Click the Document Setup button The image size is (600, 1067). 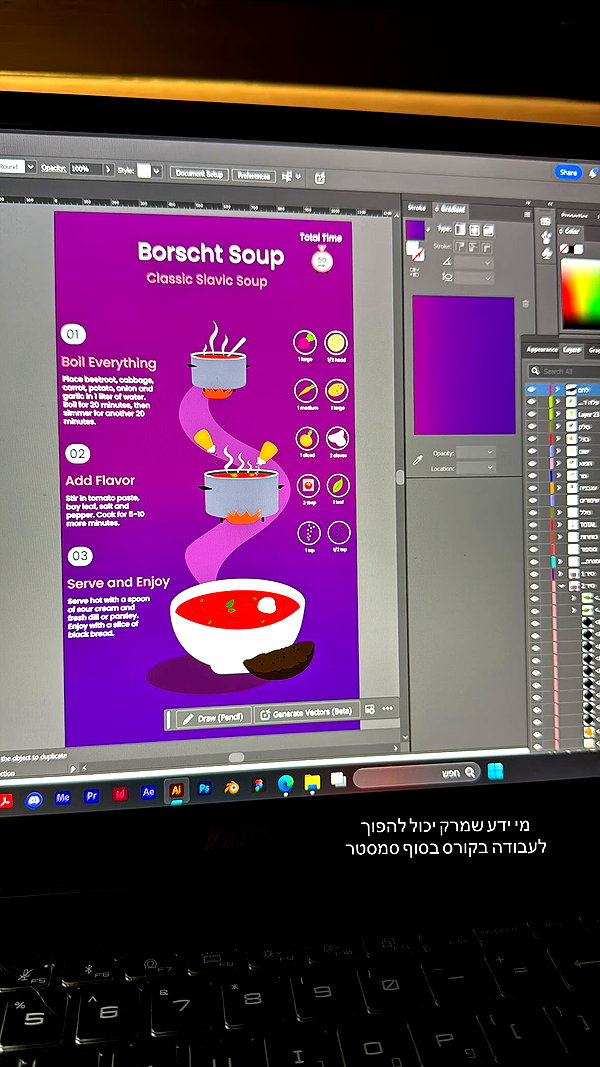tap(199, 174)
